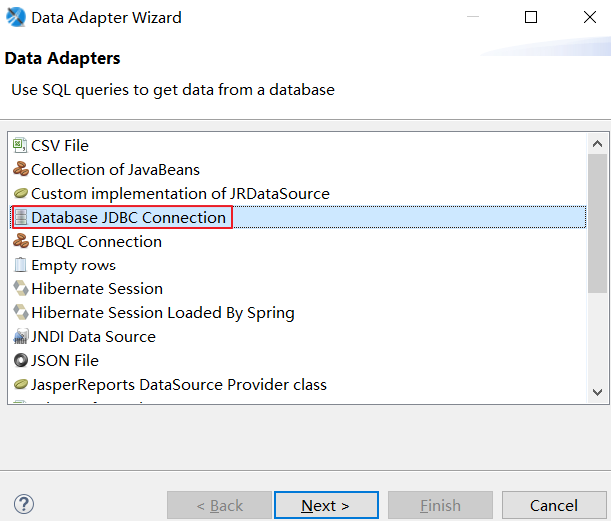The image size is (611, 521).
Task: Open the wizard help question mark
Action: point(25,505)
